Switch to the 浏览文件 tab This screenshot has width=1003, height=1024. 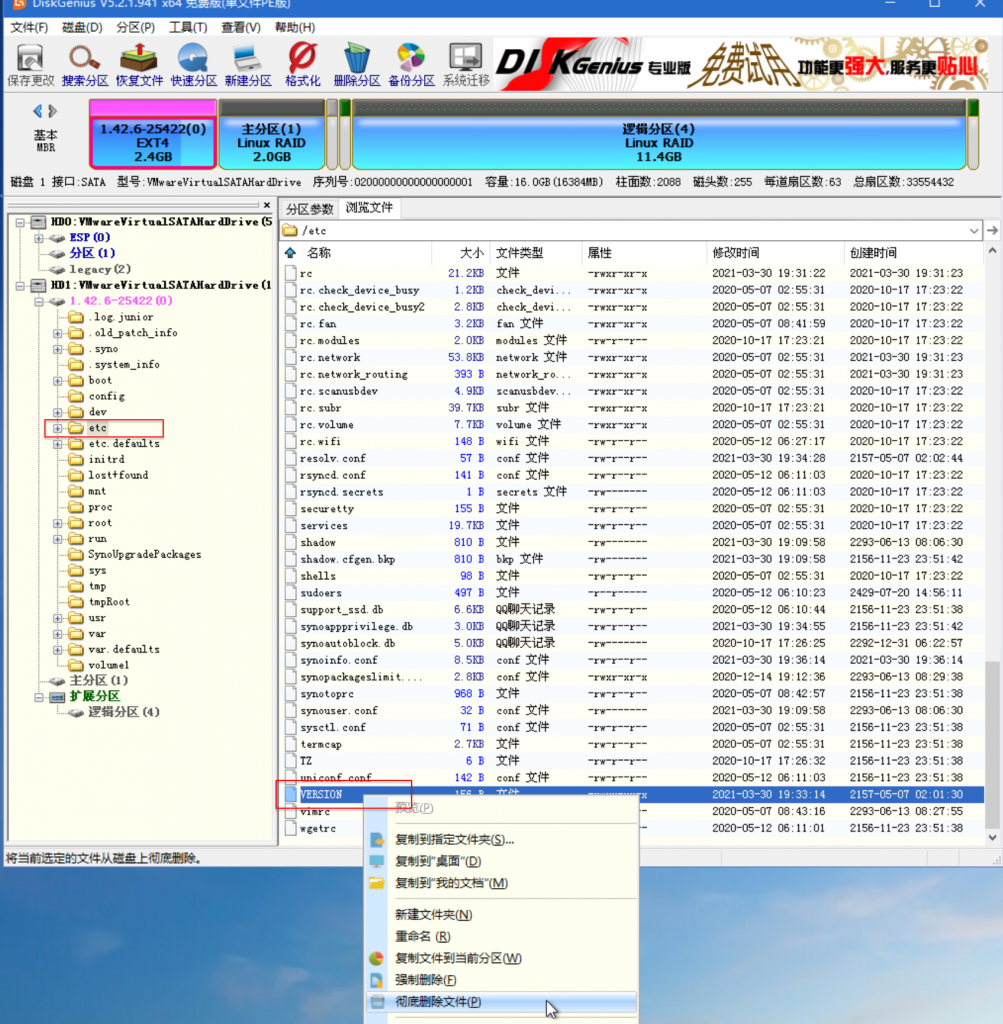[370, 208]
